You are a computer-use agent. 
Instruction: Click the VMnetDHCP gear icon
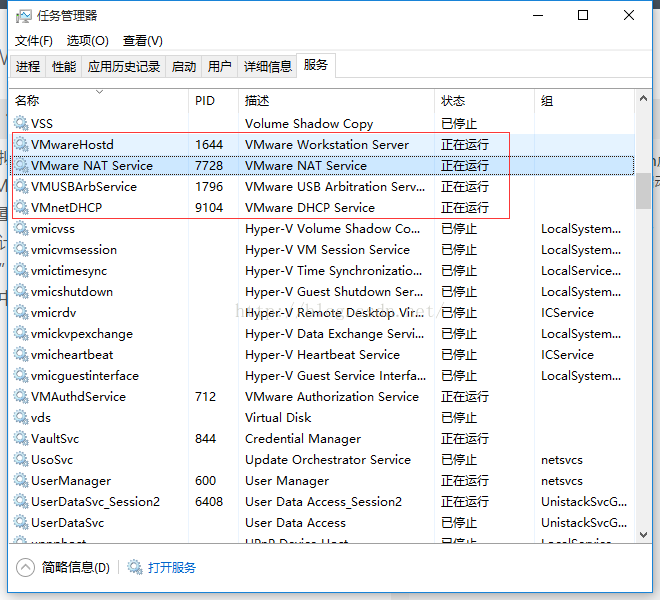[21, 207]
